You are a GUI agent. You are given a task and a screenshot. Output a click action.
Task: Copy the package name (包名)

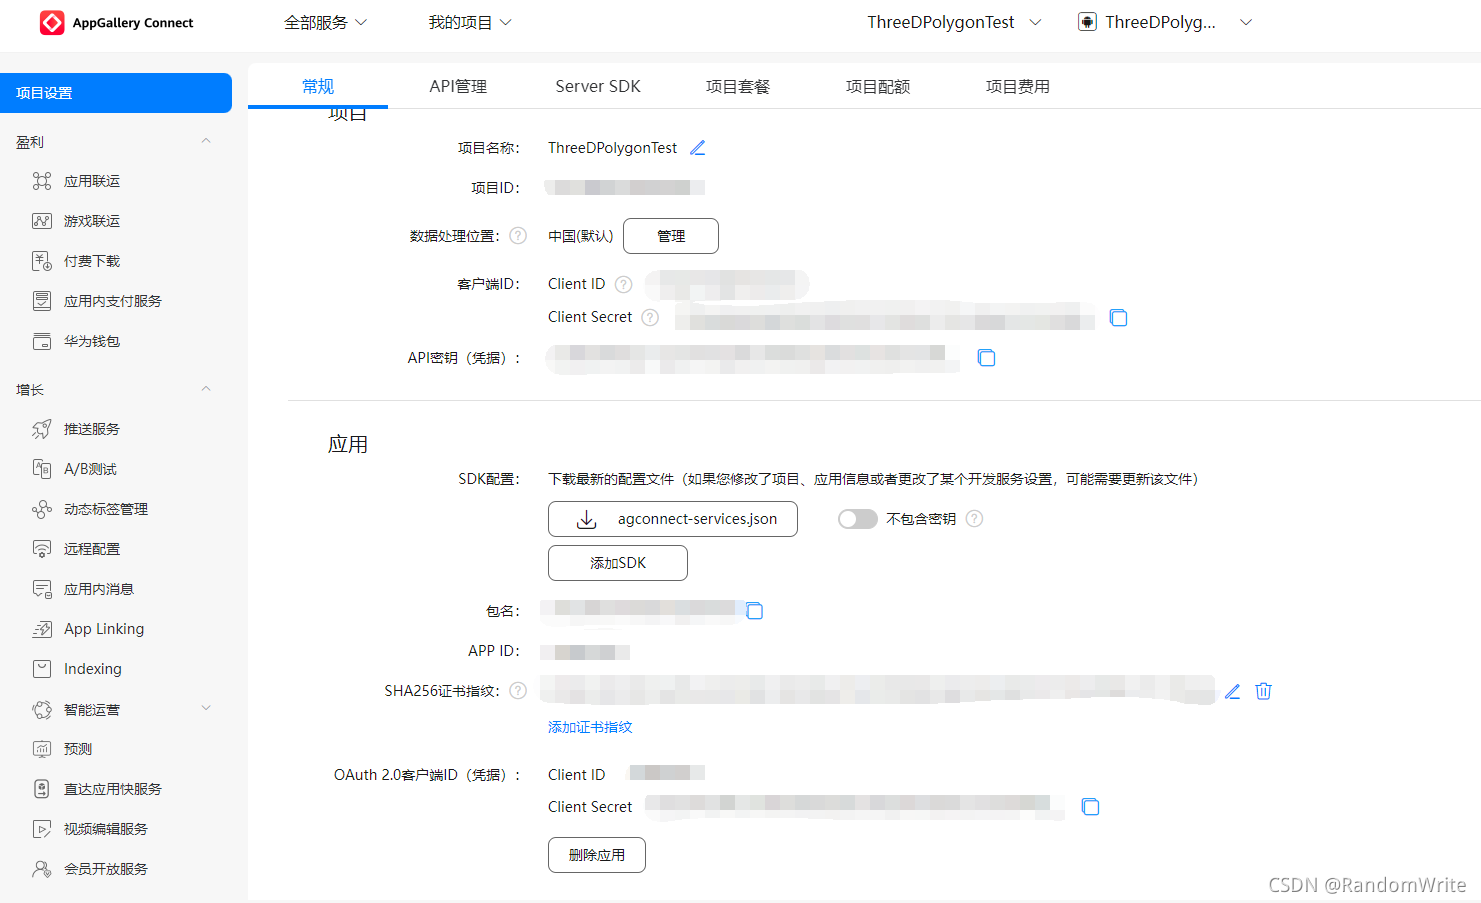754,611
